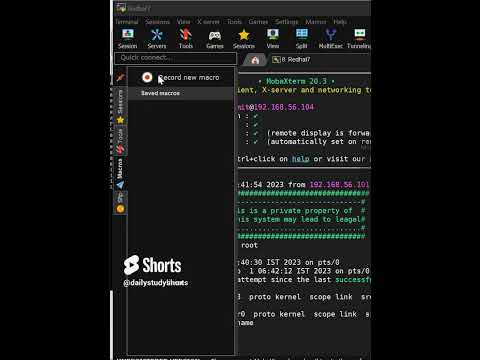Click the orange circle sidebar icon
The image size is (480, 360).
(x=120, y=209)
